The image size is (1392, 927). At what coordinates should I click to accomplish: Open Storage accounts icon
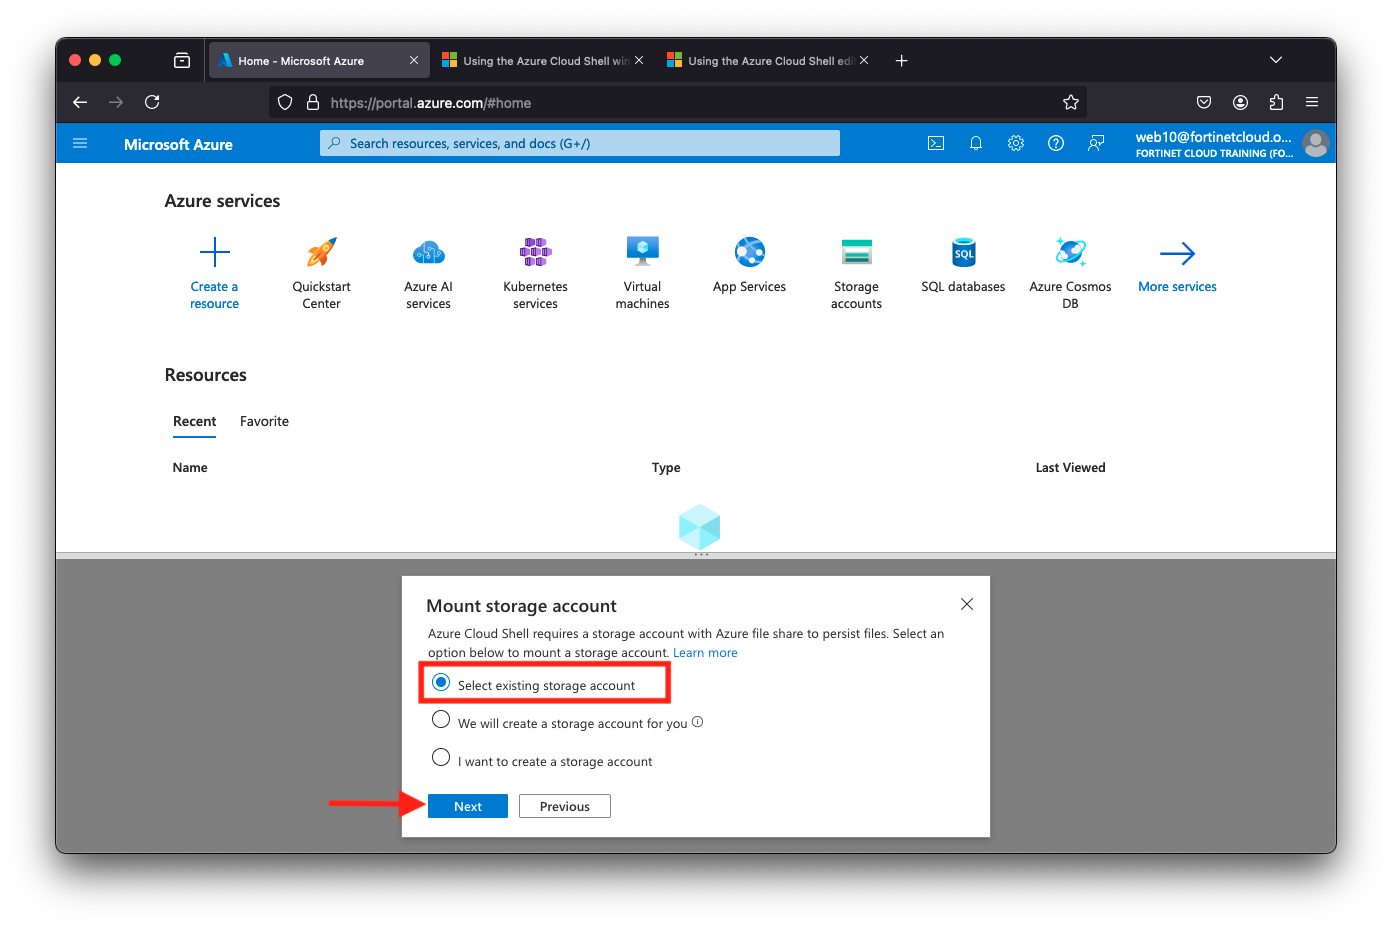(x=857, y=252)
